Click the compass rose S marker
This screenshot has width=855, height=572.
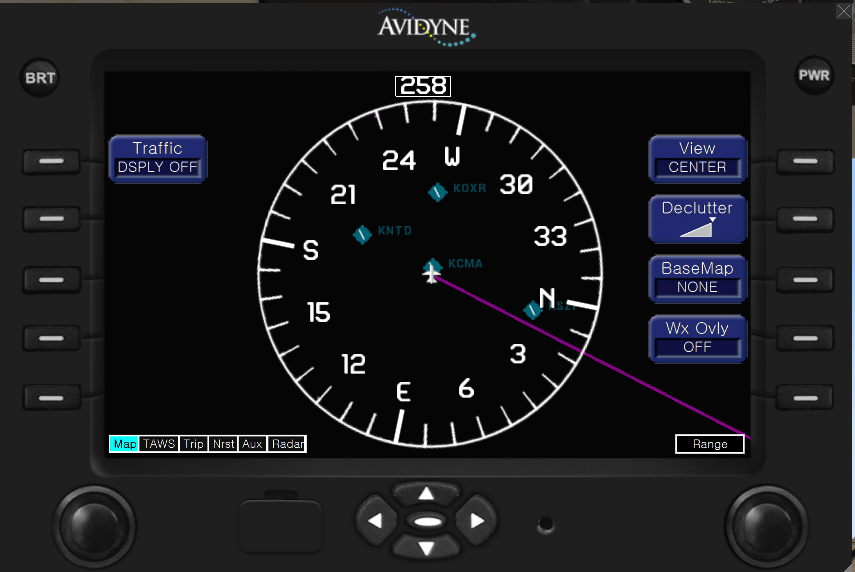point(311,250)
